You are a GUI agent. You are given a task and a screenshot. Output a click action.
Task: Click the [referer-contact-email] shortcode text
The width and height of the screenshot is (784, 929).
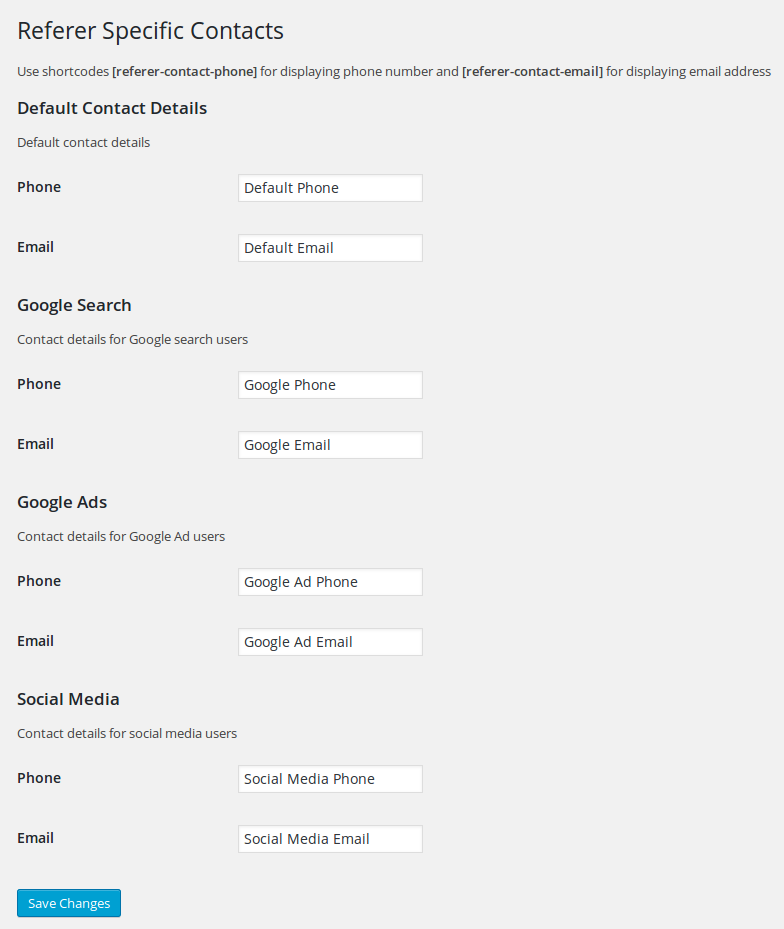point(532,72)
